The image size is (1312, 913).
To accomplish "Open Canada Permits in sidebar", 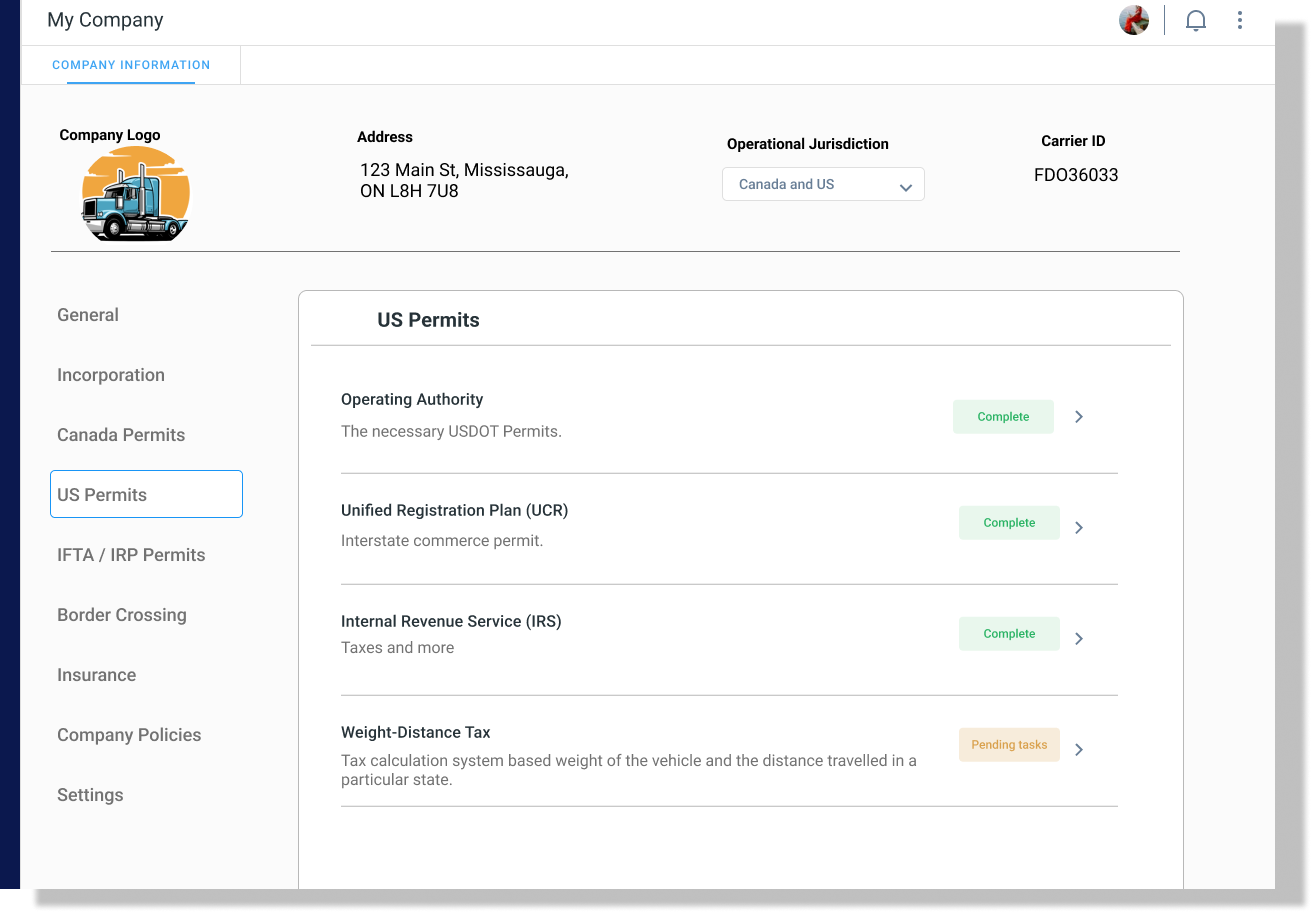I will (121, 435).
